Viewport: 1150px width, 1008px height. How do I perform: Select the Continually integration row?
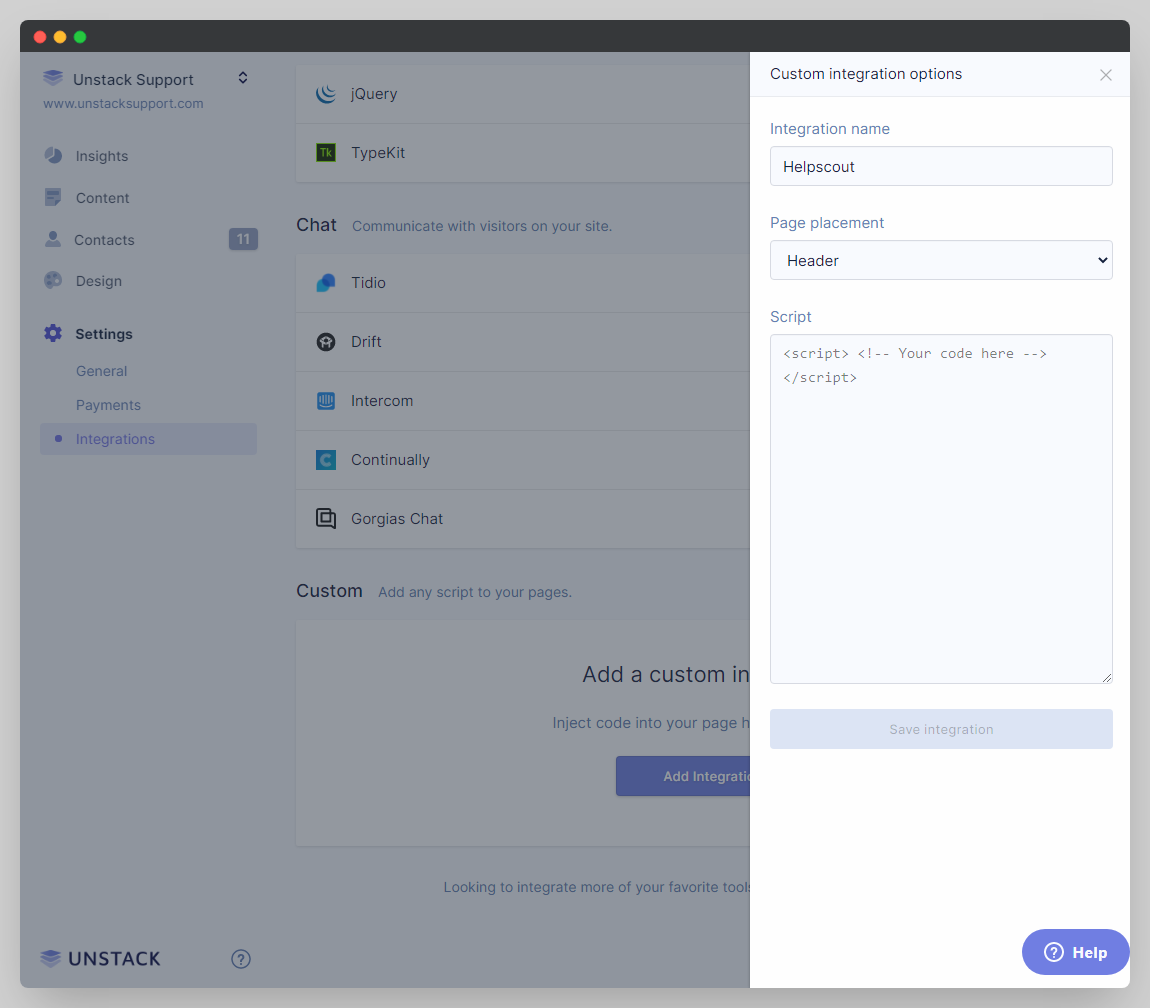point(523,460)
